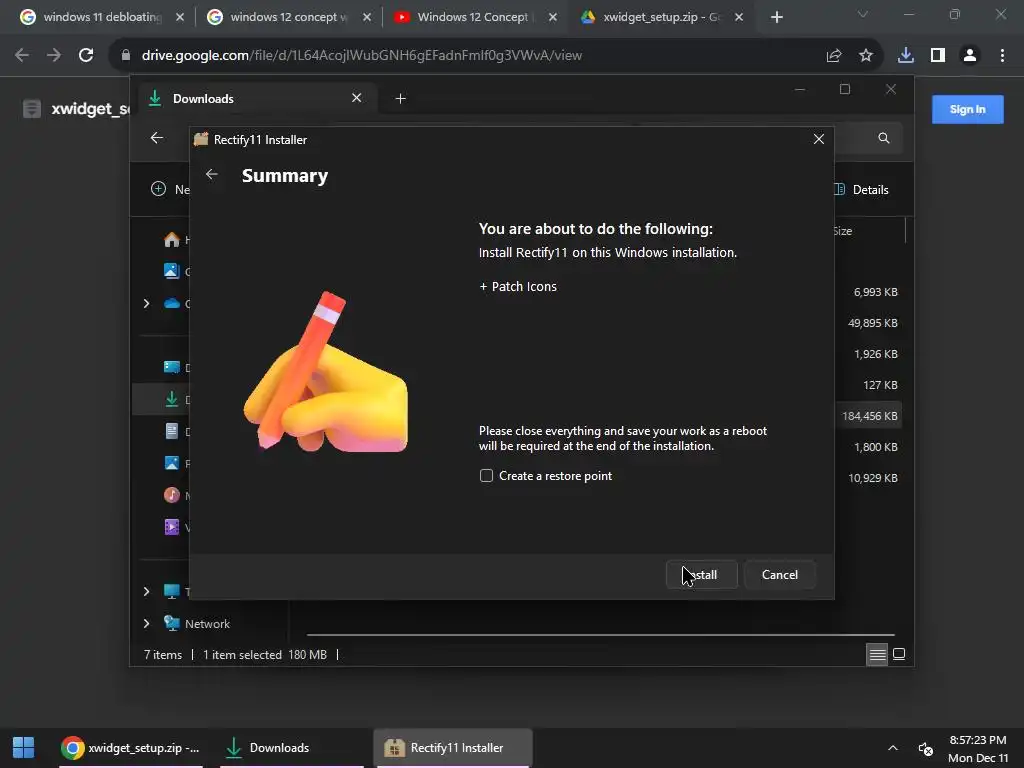
Task: Activate Chrome xwidget_setup.zip taskbar item
Action: click(x=131, y=748)
